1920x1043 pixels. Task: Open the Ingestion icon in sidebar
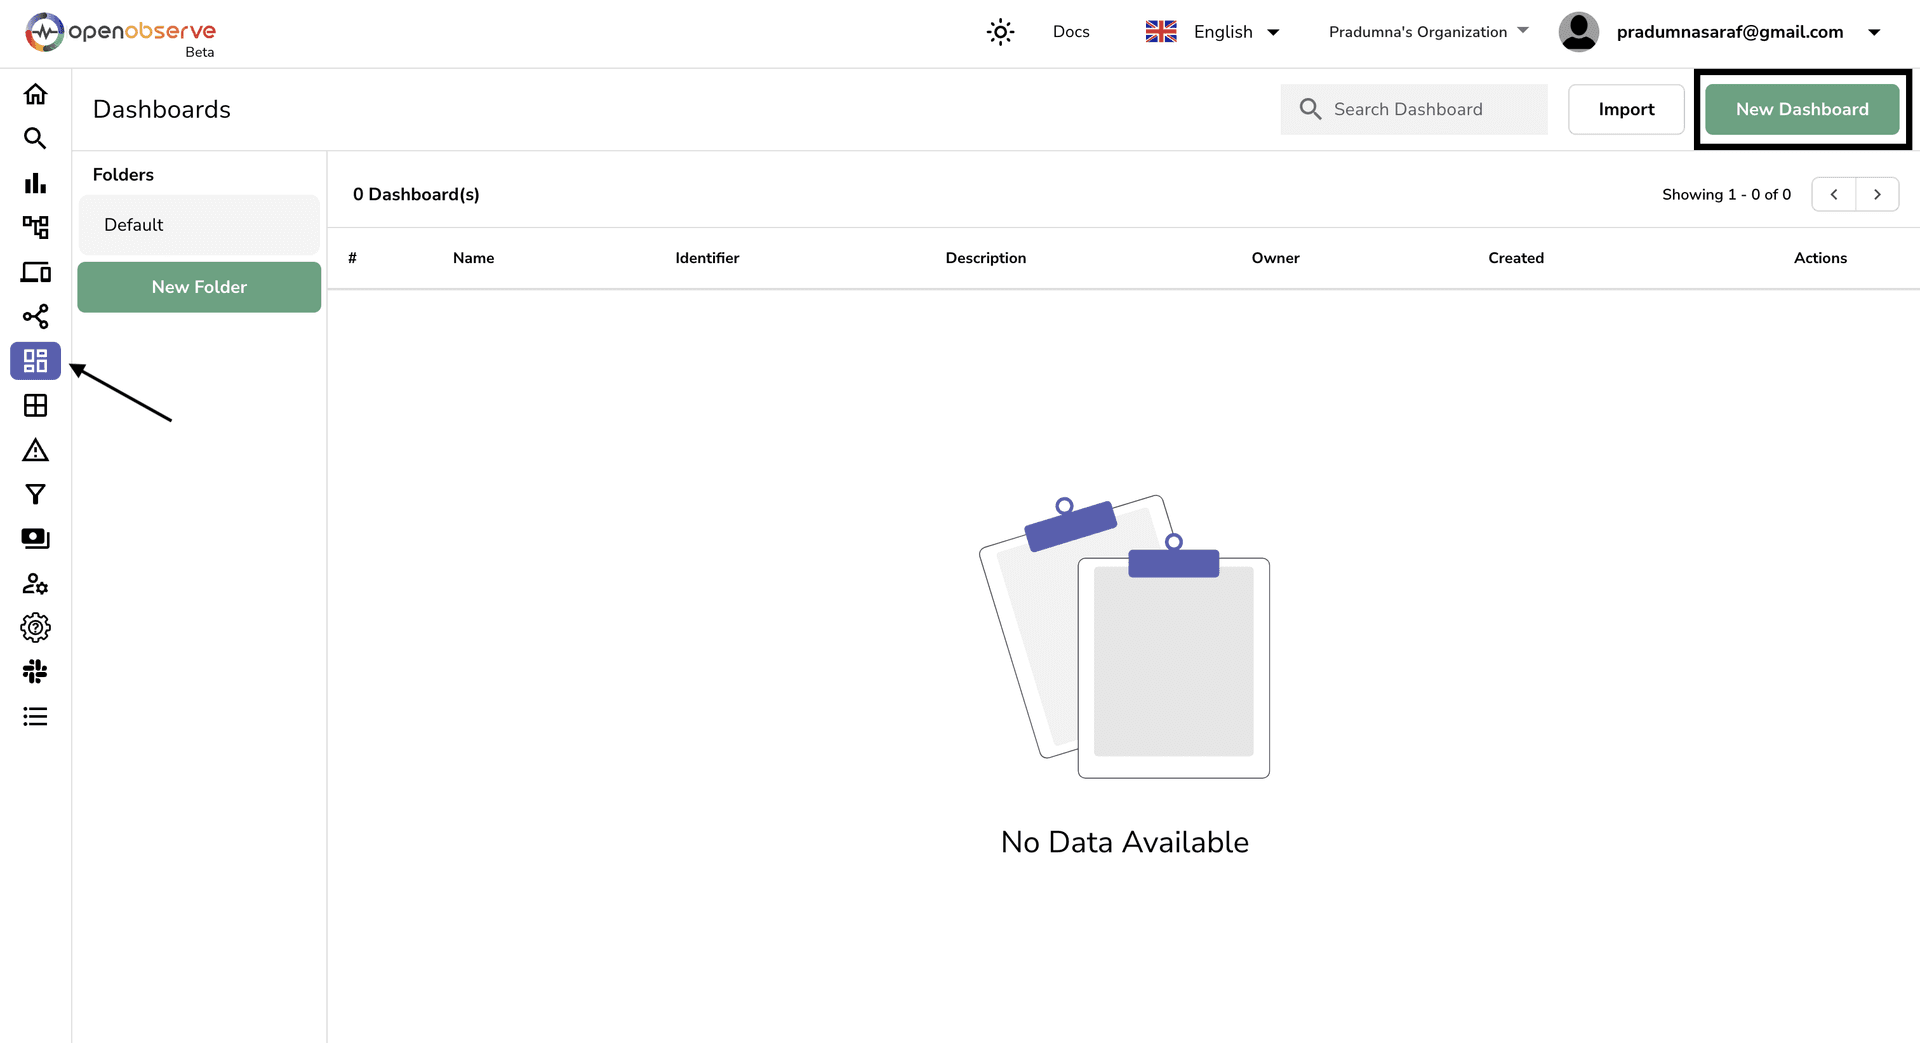click(x=35, y=539)
